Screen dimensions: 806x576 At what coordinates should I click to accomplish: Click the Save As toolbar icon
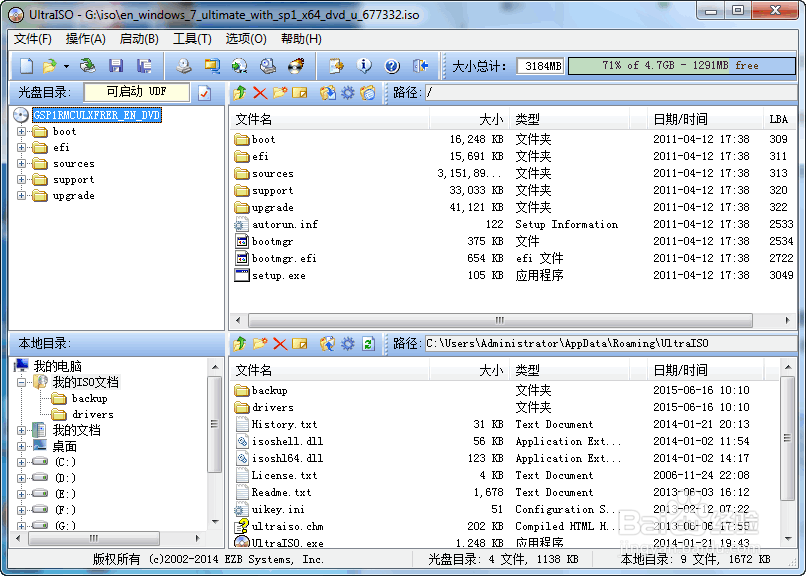(x=144, y=66)
